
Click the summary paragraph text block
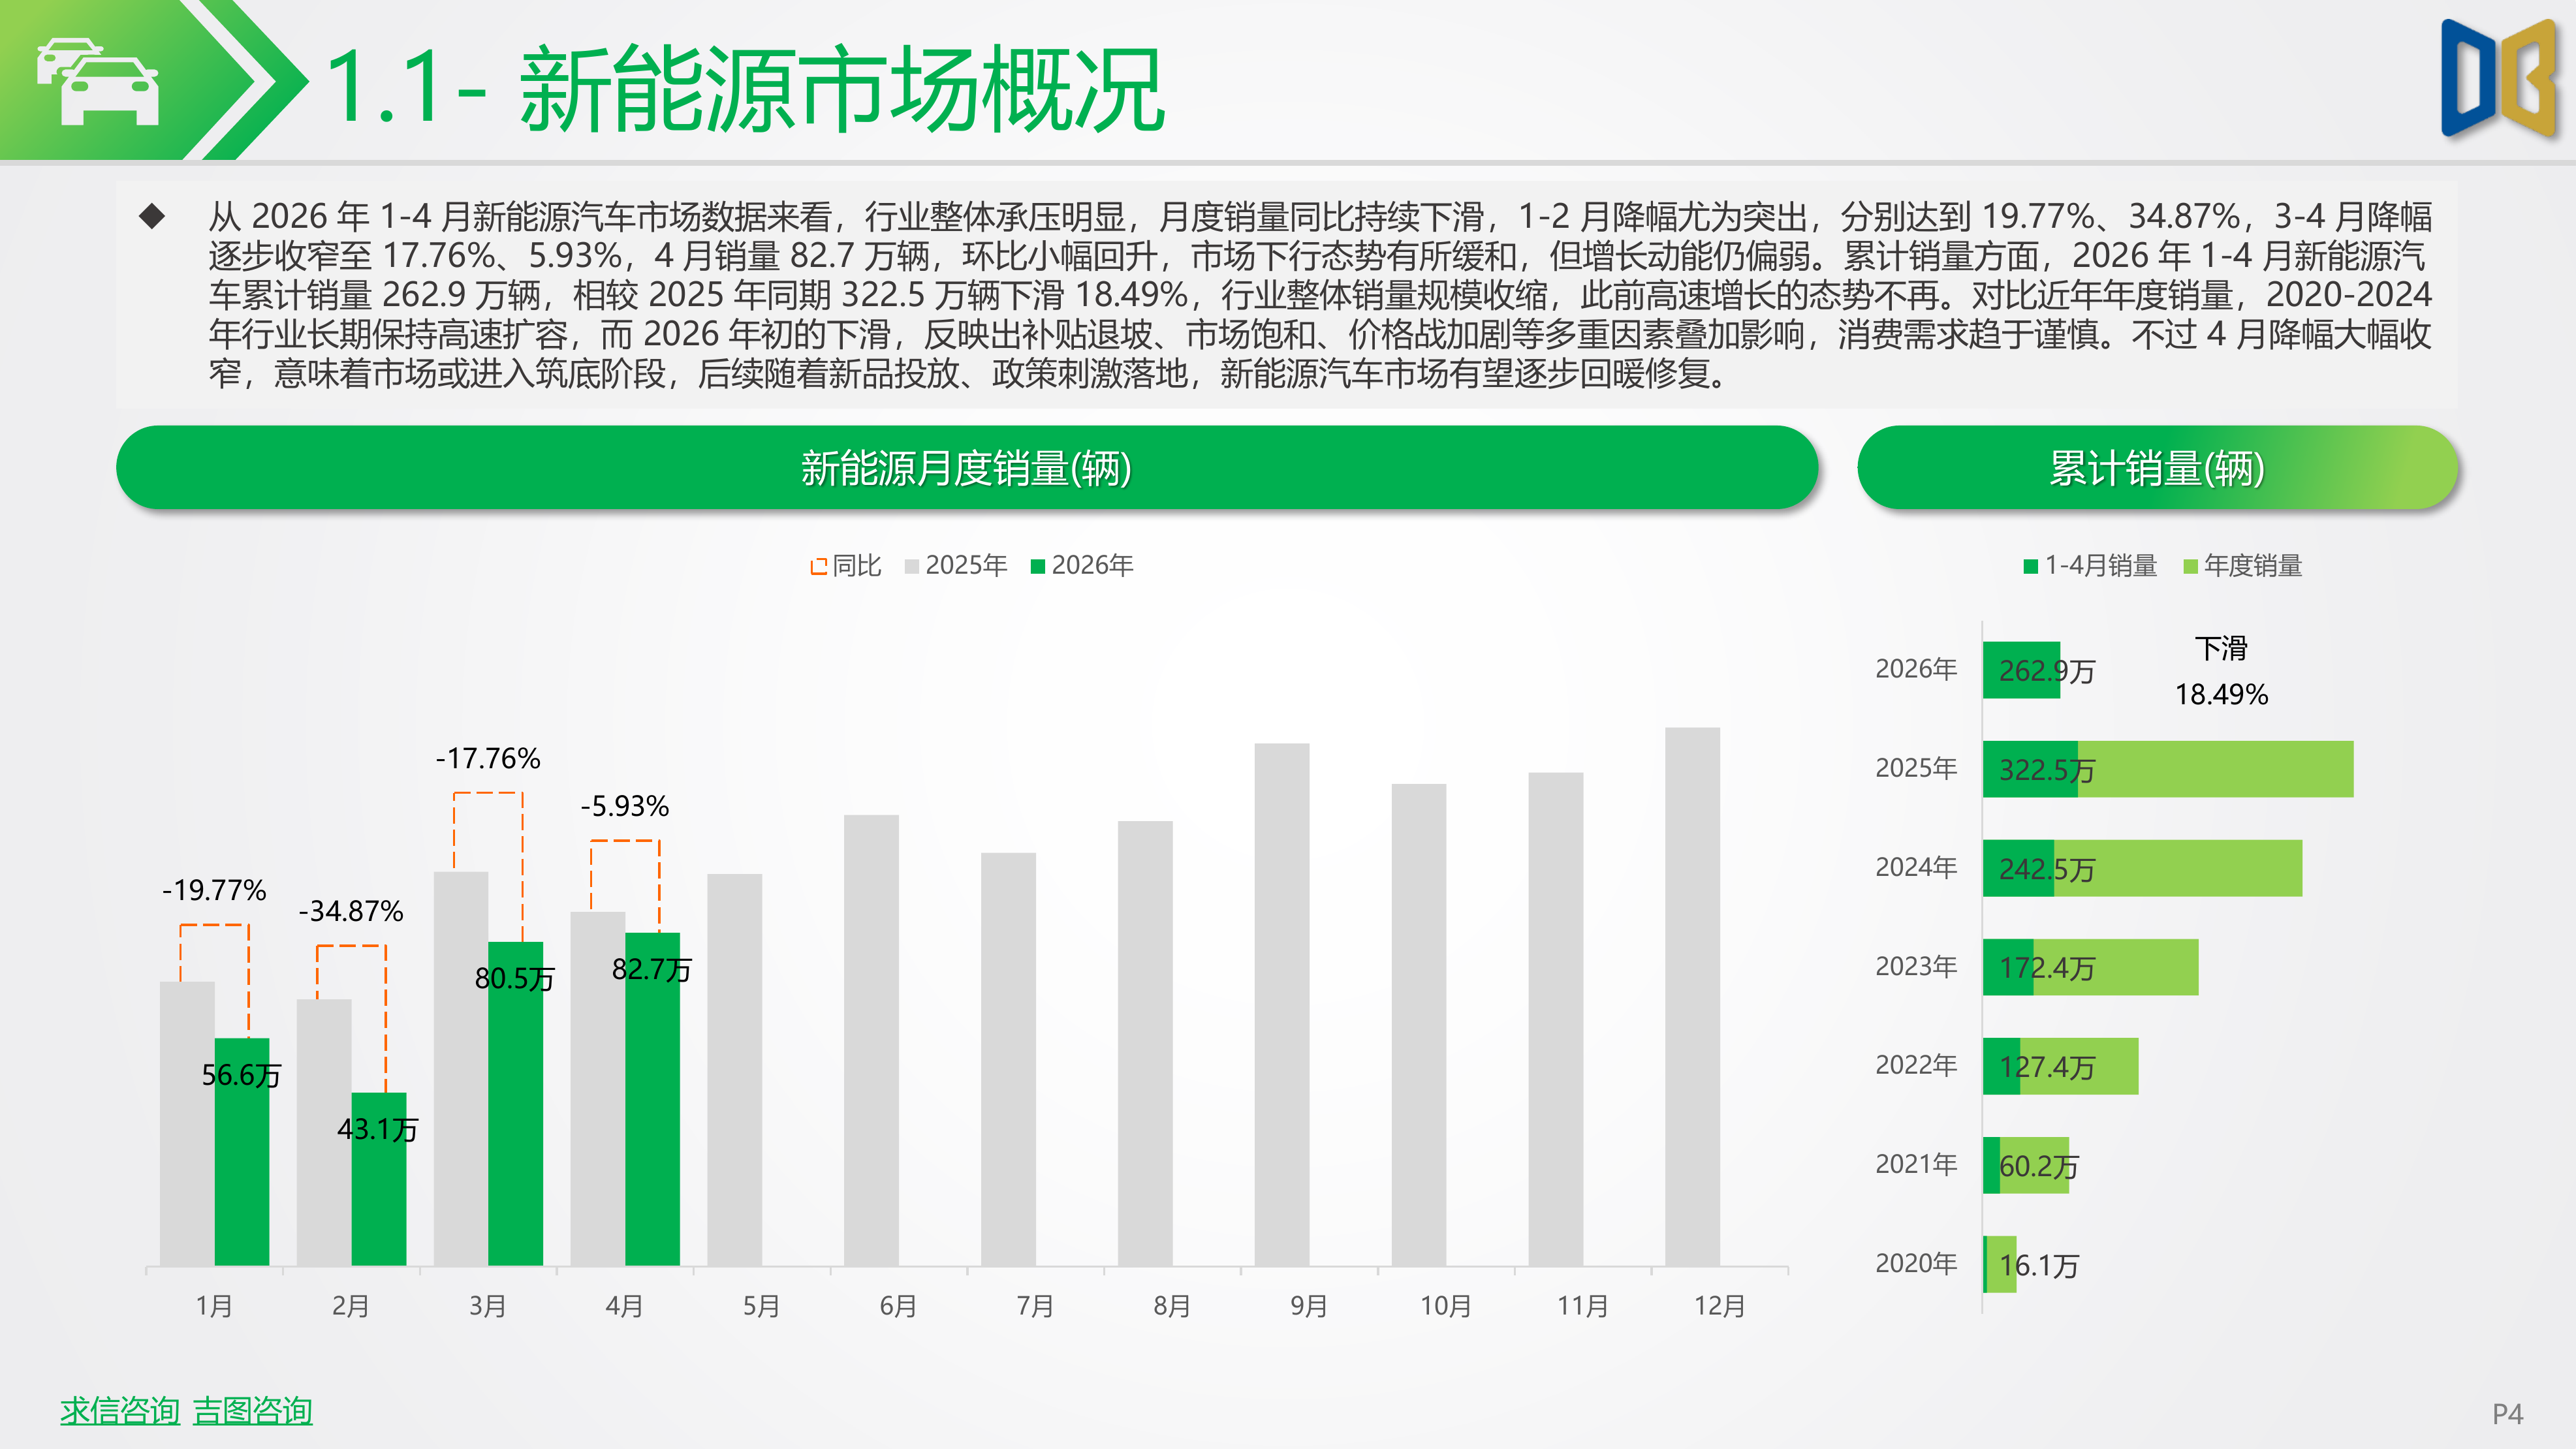point(1320,295)
